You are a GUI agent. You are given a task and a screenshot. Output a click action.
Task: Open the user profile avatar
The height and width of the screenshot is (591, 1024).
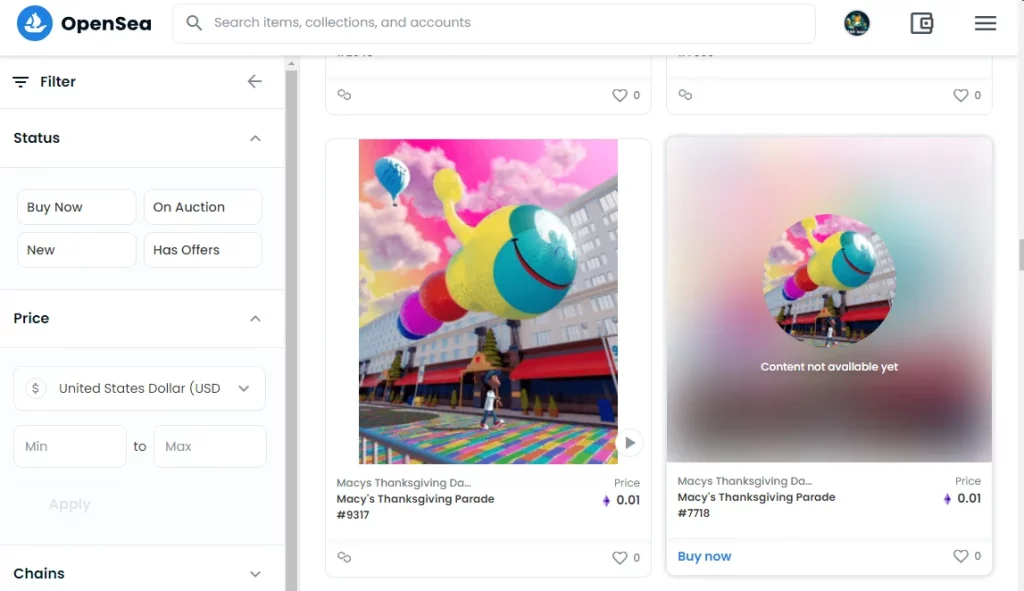tap(856, 23)
